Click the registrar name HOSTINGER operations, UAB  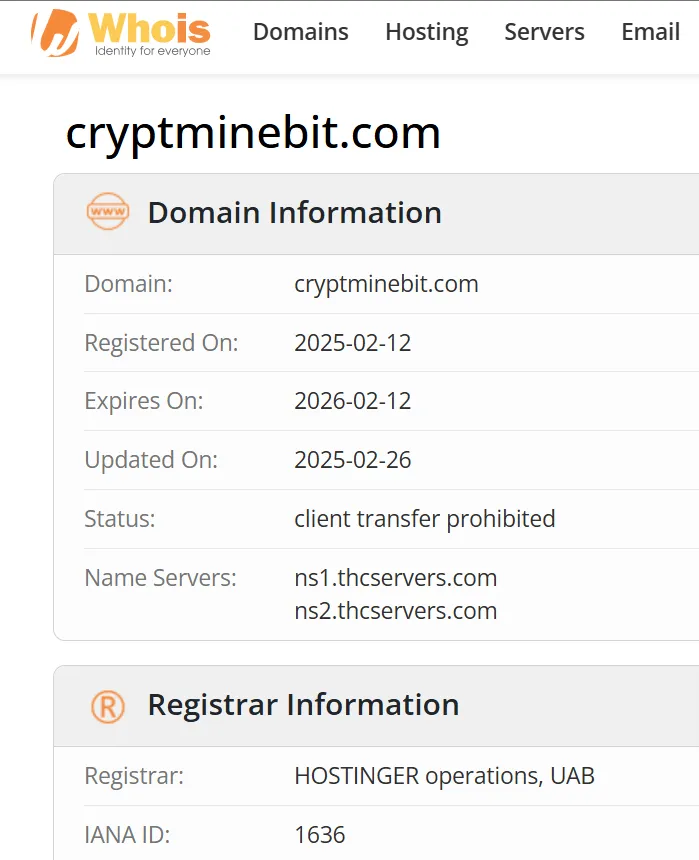(444, 776)
